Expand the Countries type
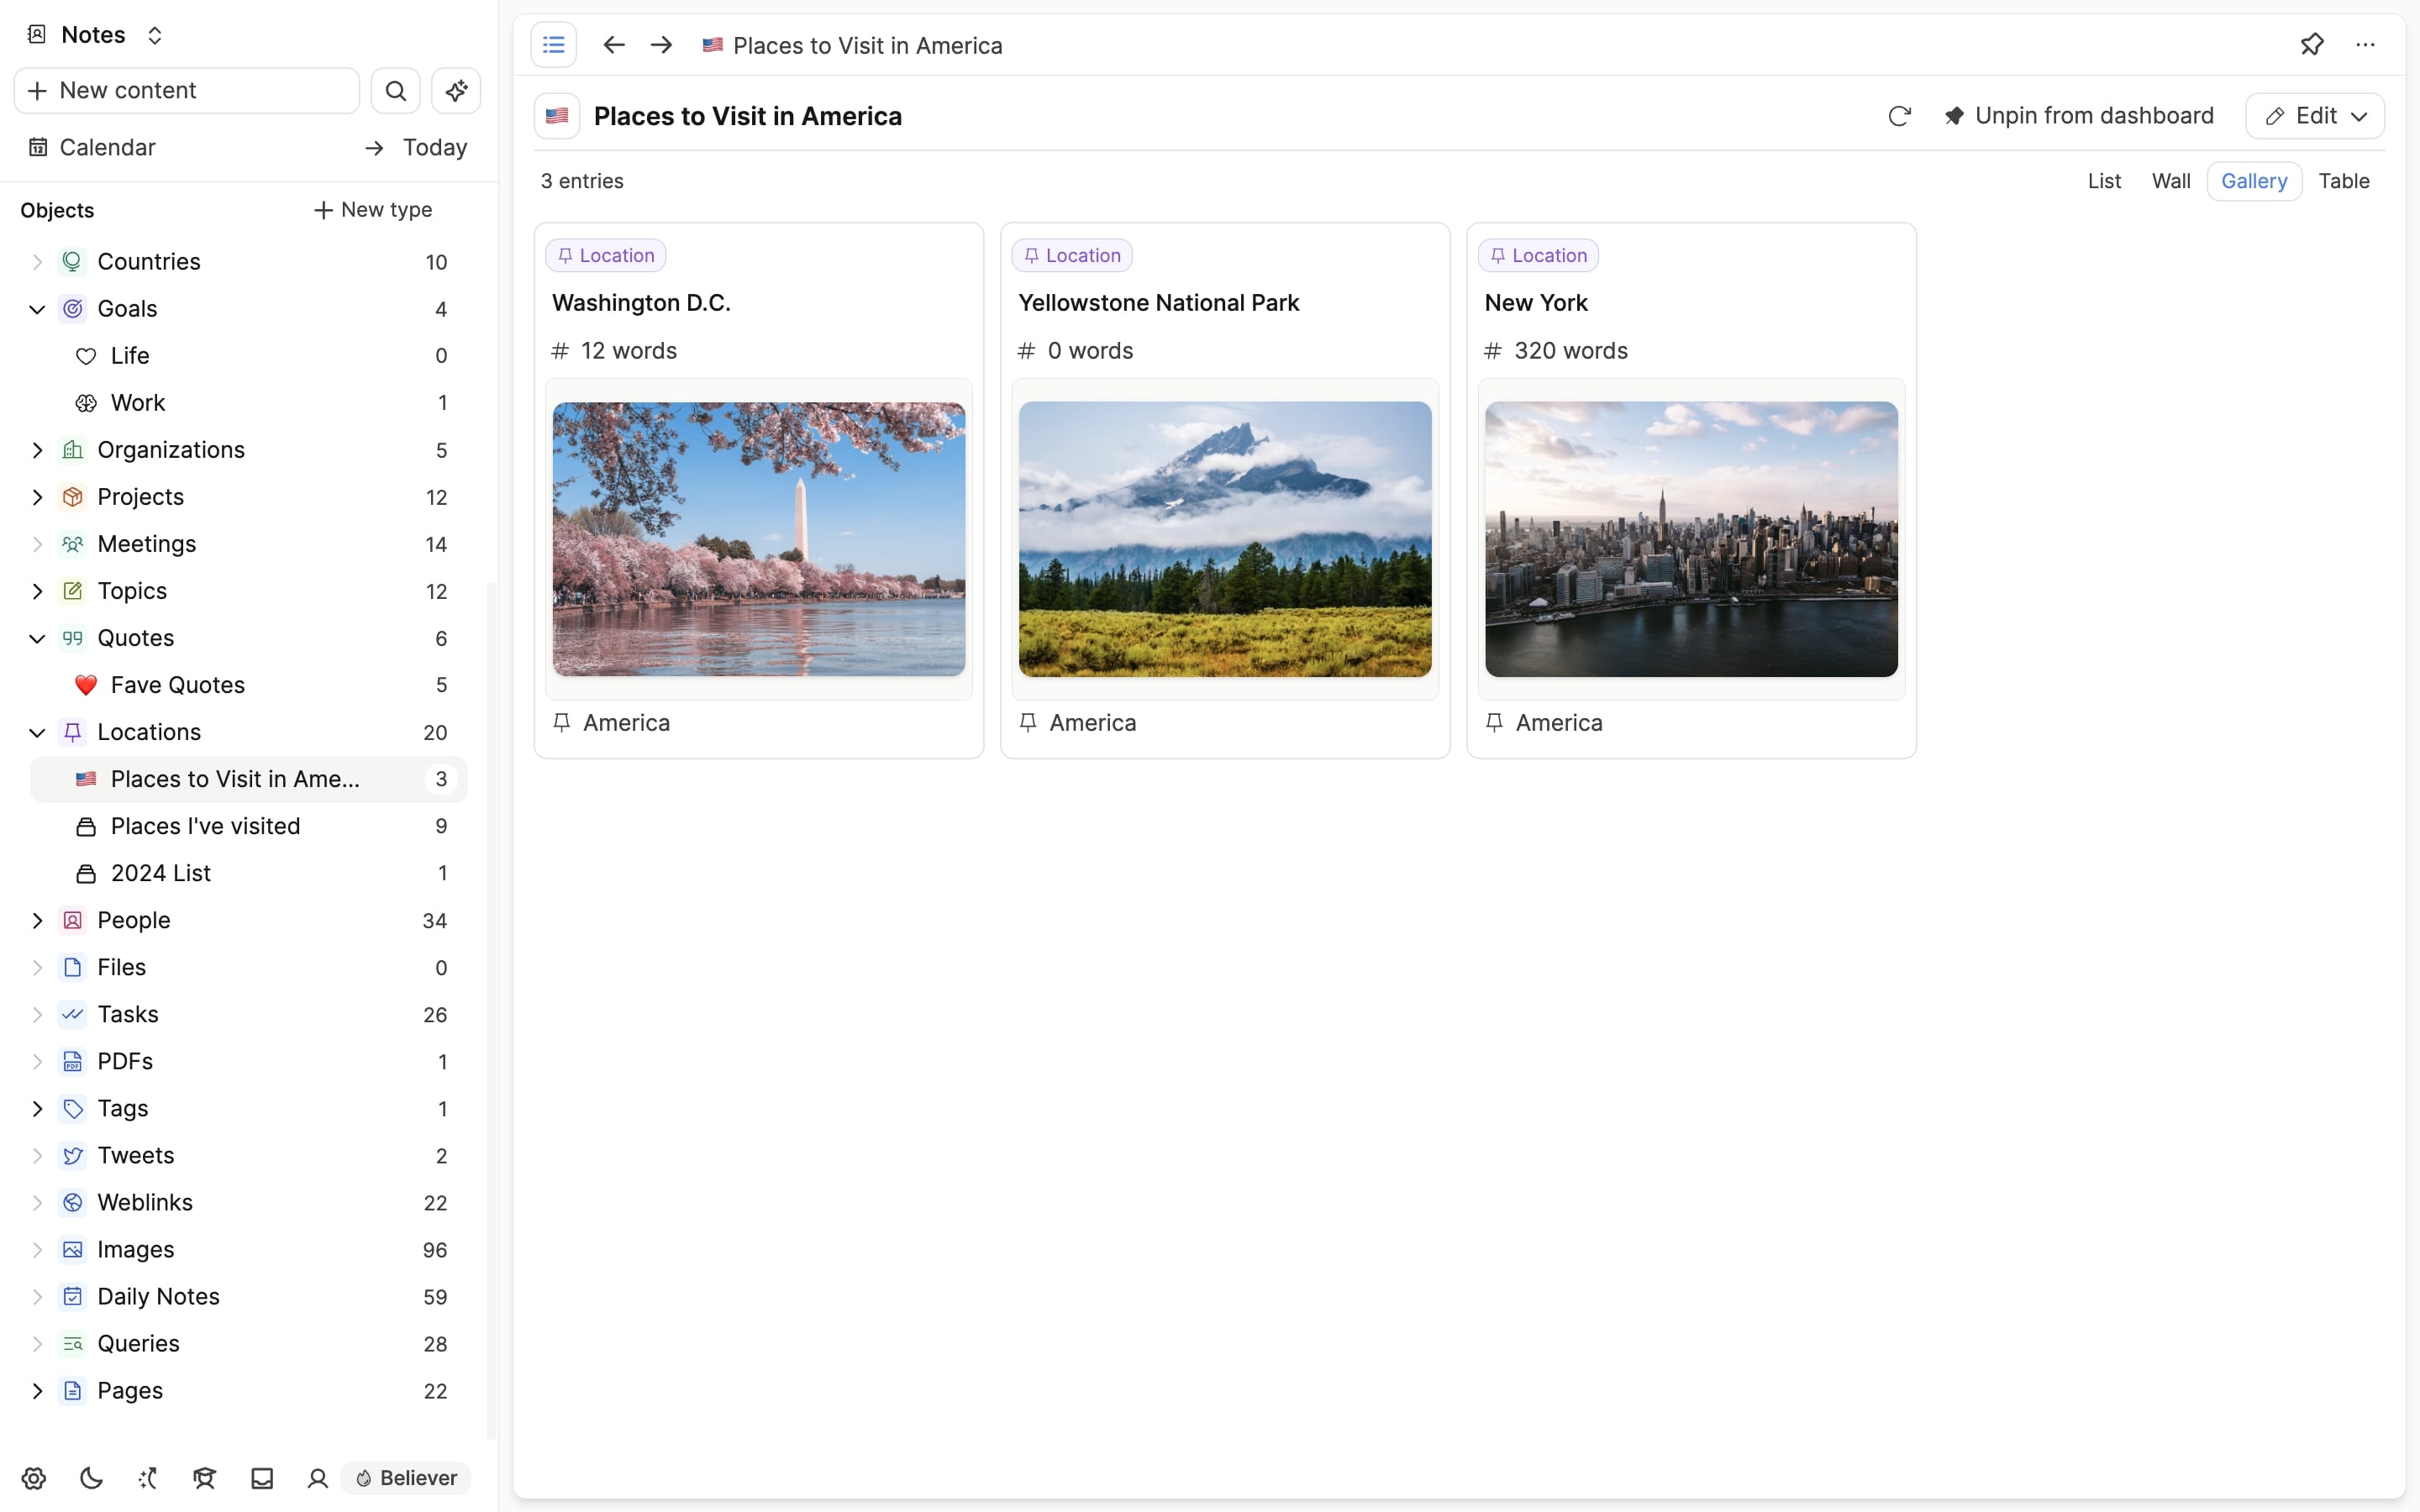Image resolution: width=2420 pixels, height=1512 pixels. coord(37,262)
